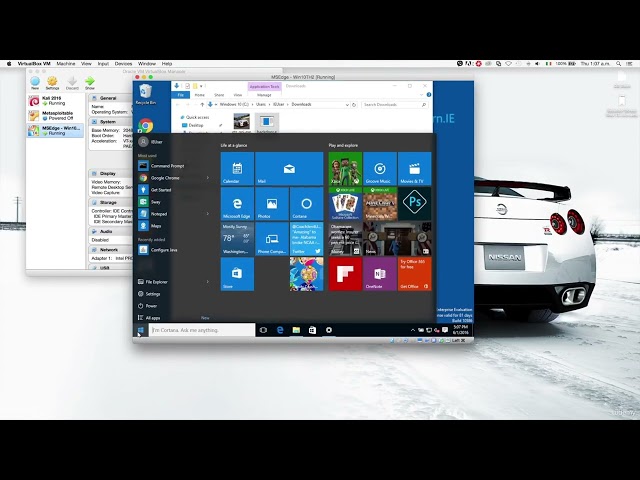640x480 pixels.
Task: Select Quick access in Explorer sidebar
Action: point(195,117)
